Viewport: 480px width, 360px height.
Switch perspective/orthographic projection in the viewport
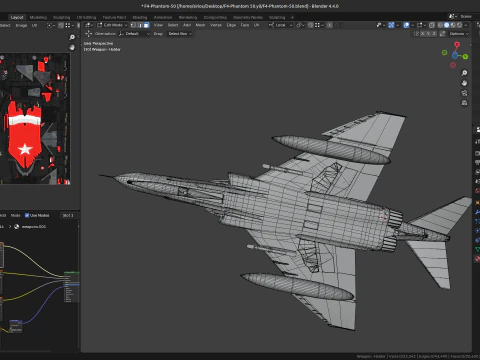click(x=464, y=103)
